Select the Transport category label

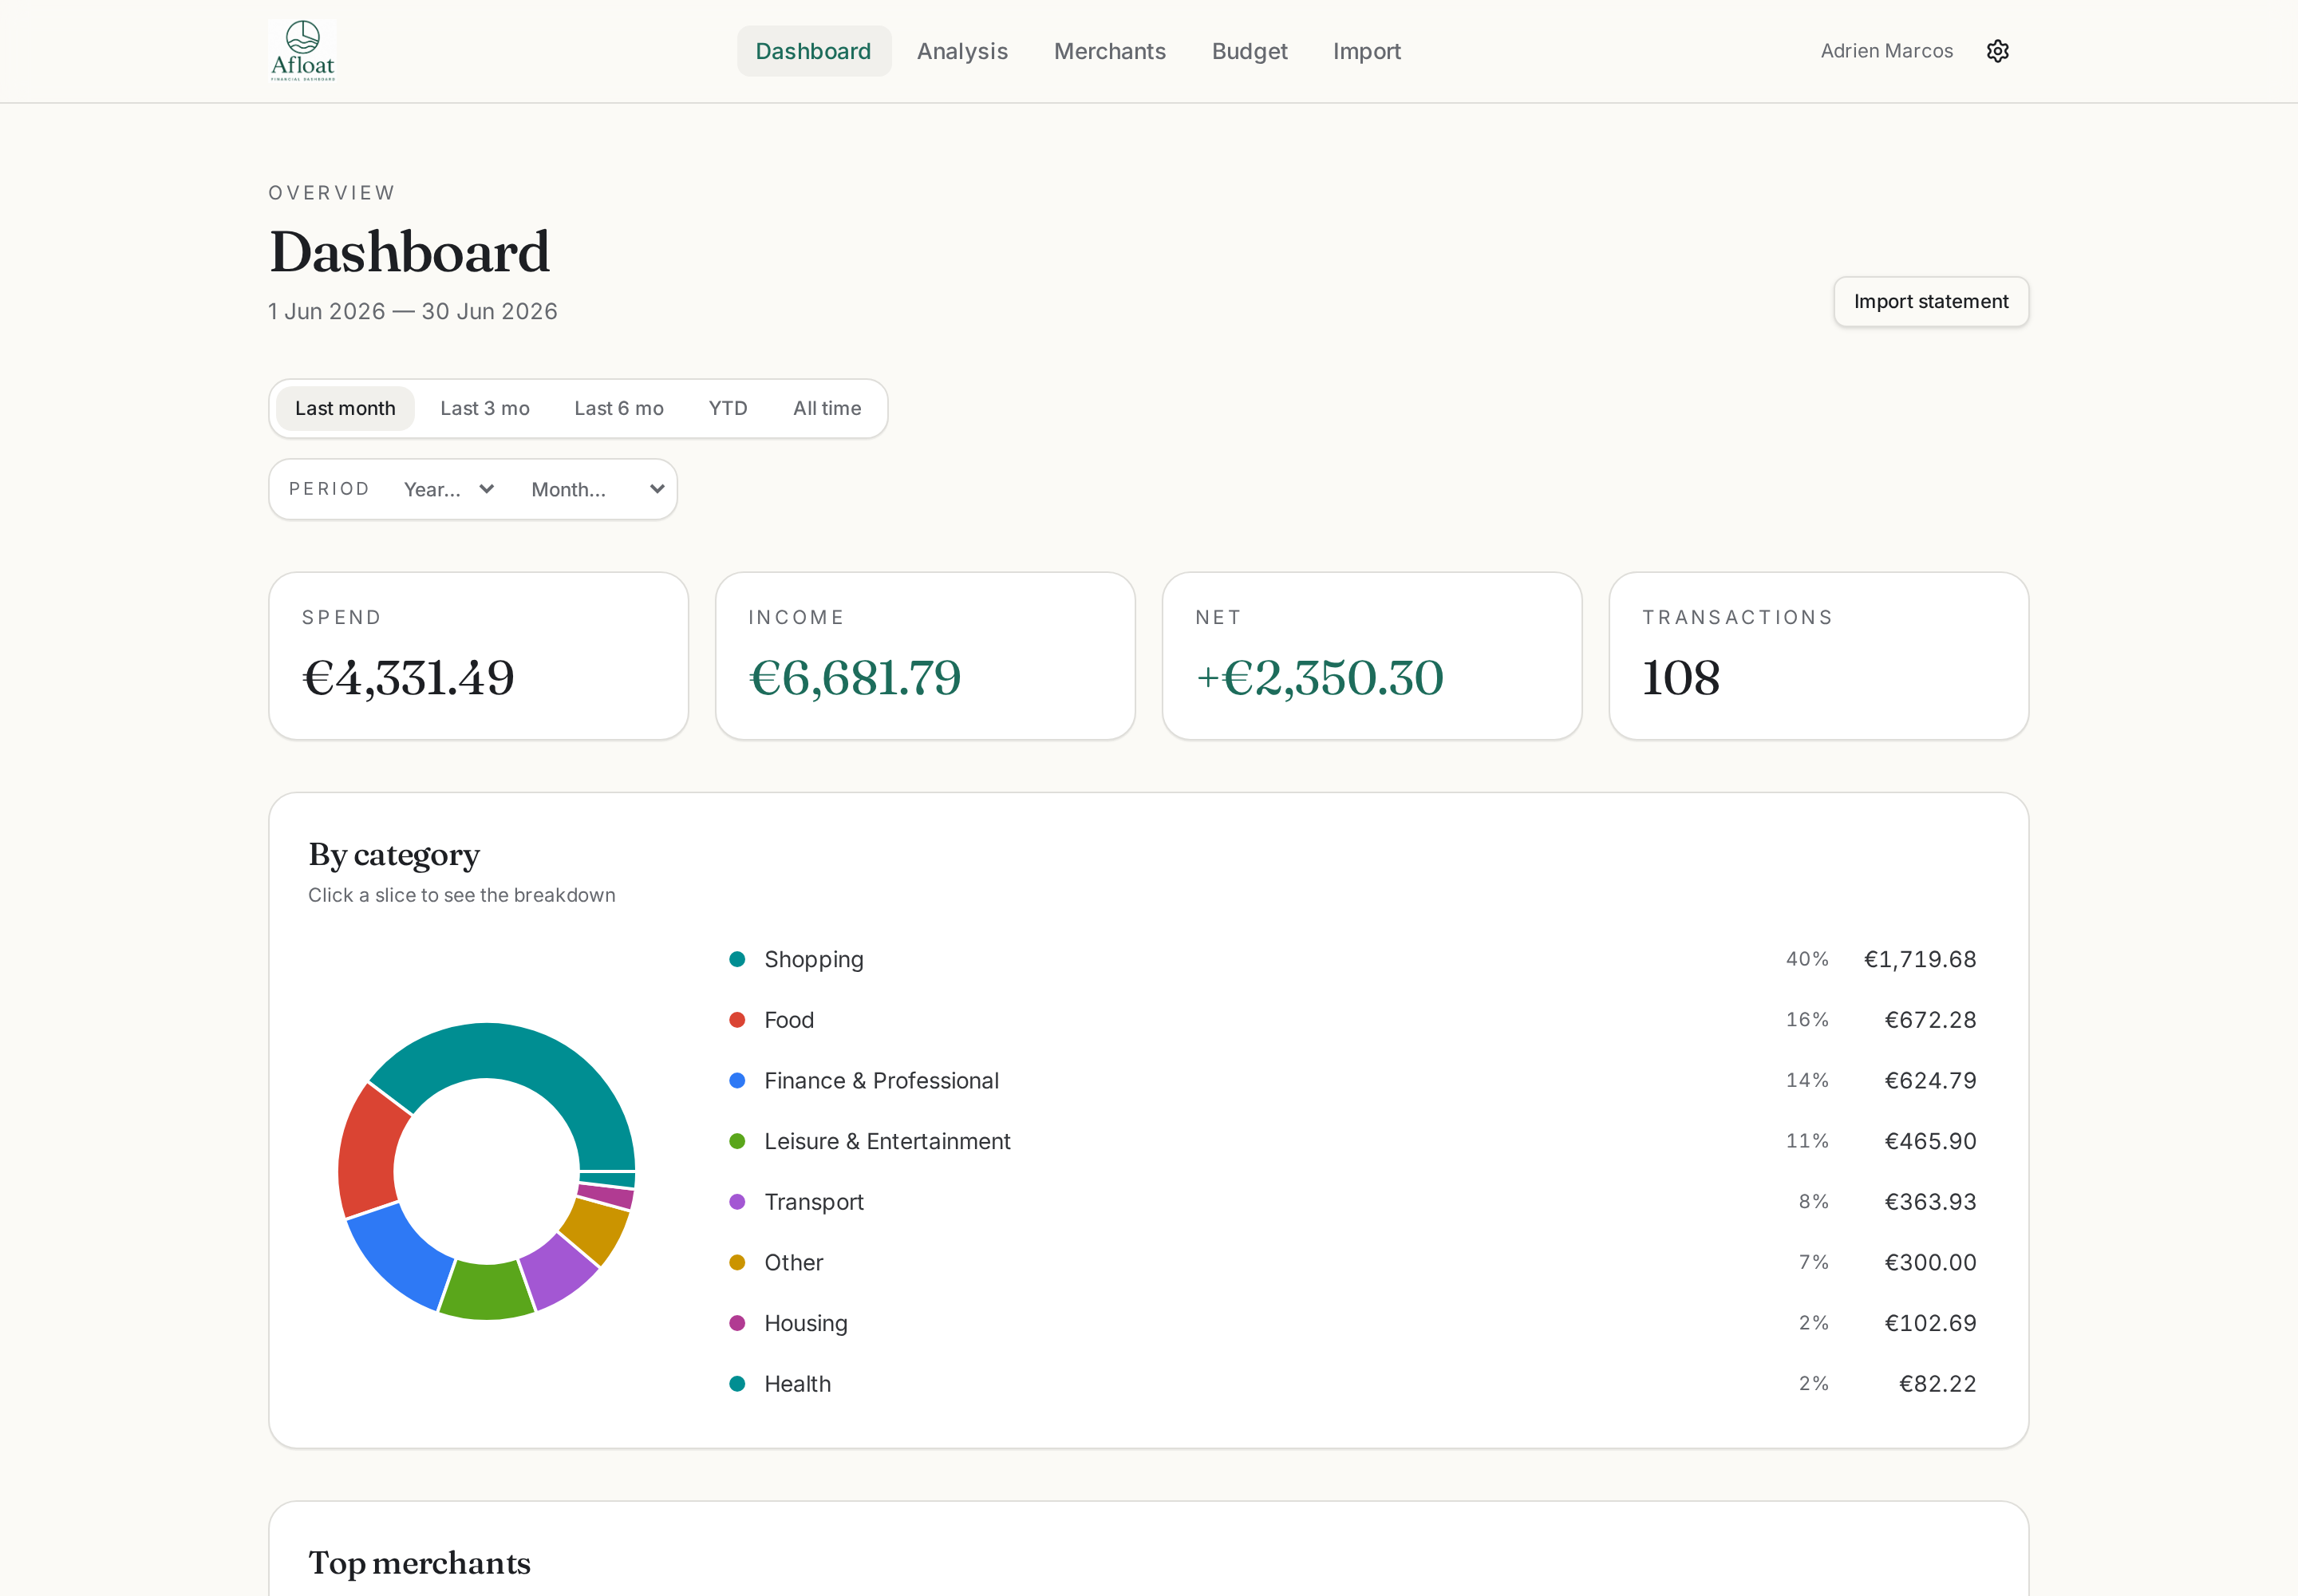click(x=814, y=1202)
